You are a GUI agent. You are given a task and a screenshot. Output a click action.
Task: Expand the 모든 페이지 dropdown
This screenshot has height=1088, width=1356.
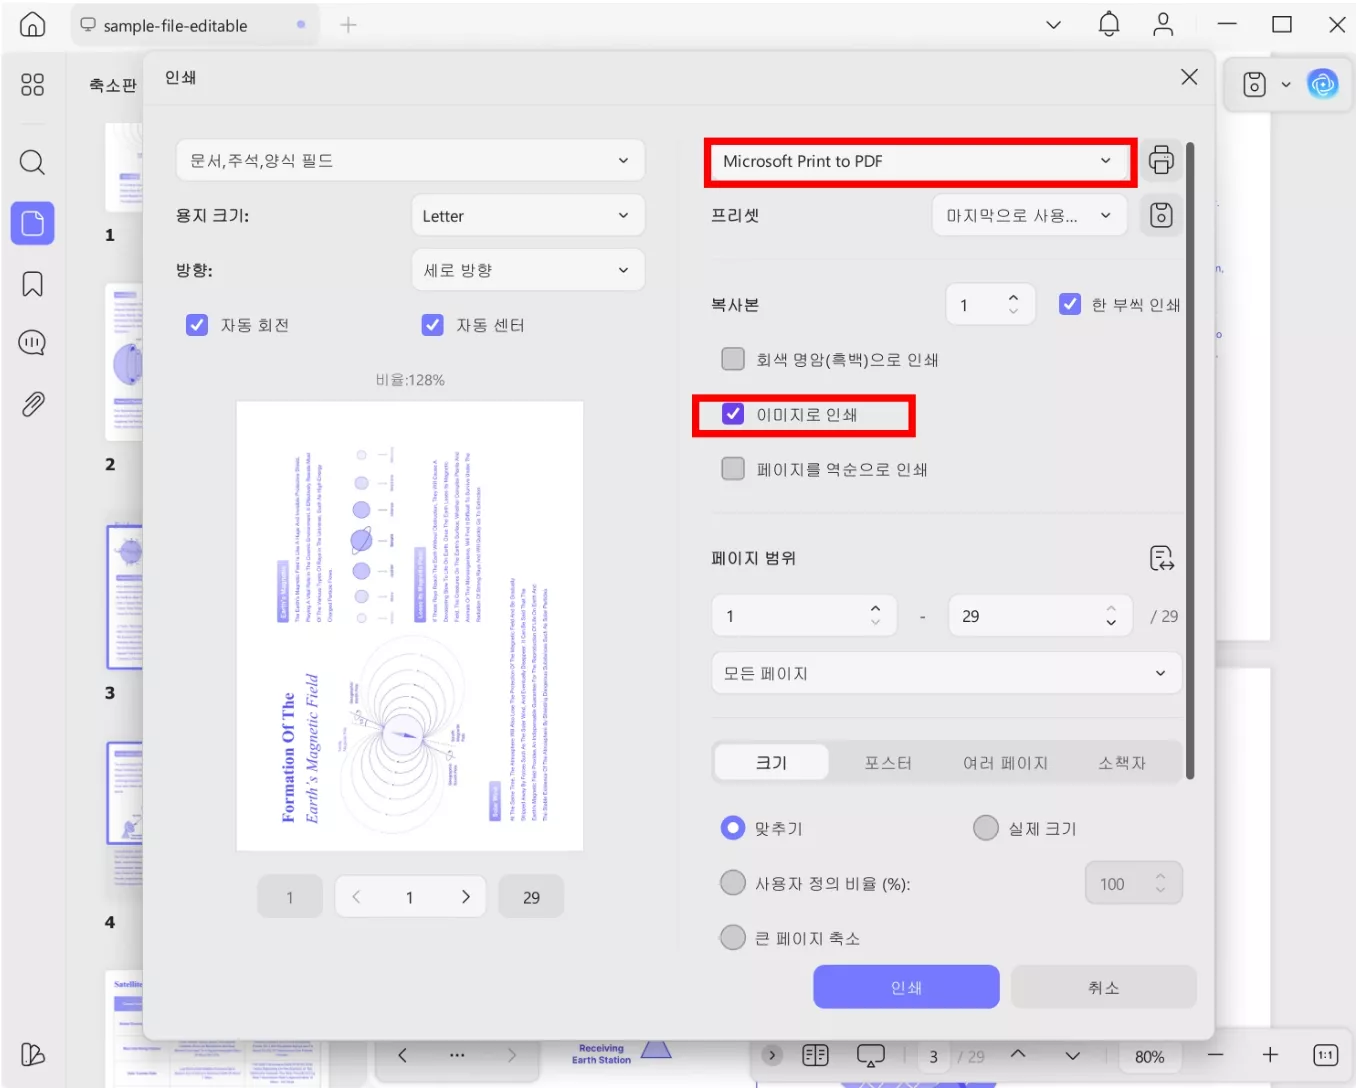pyautogui.click(x=946, y=673)
